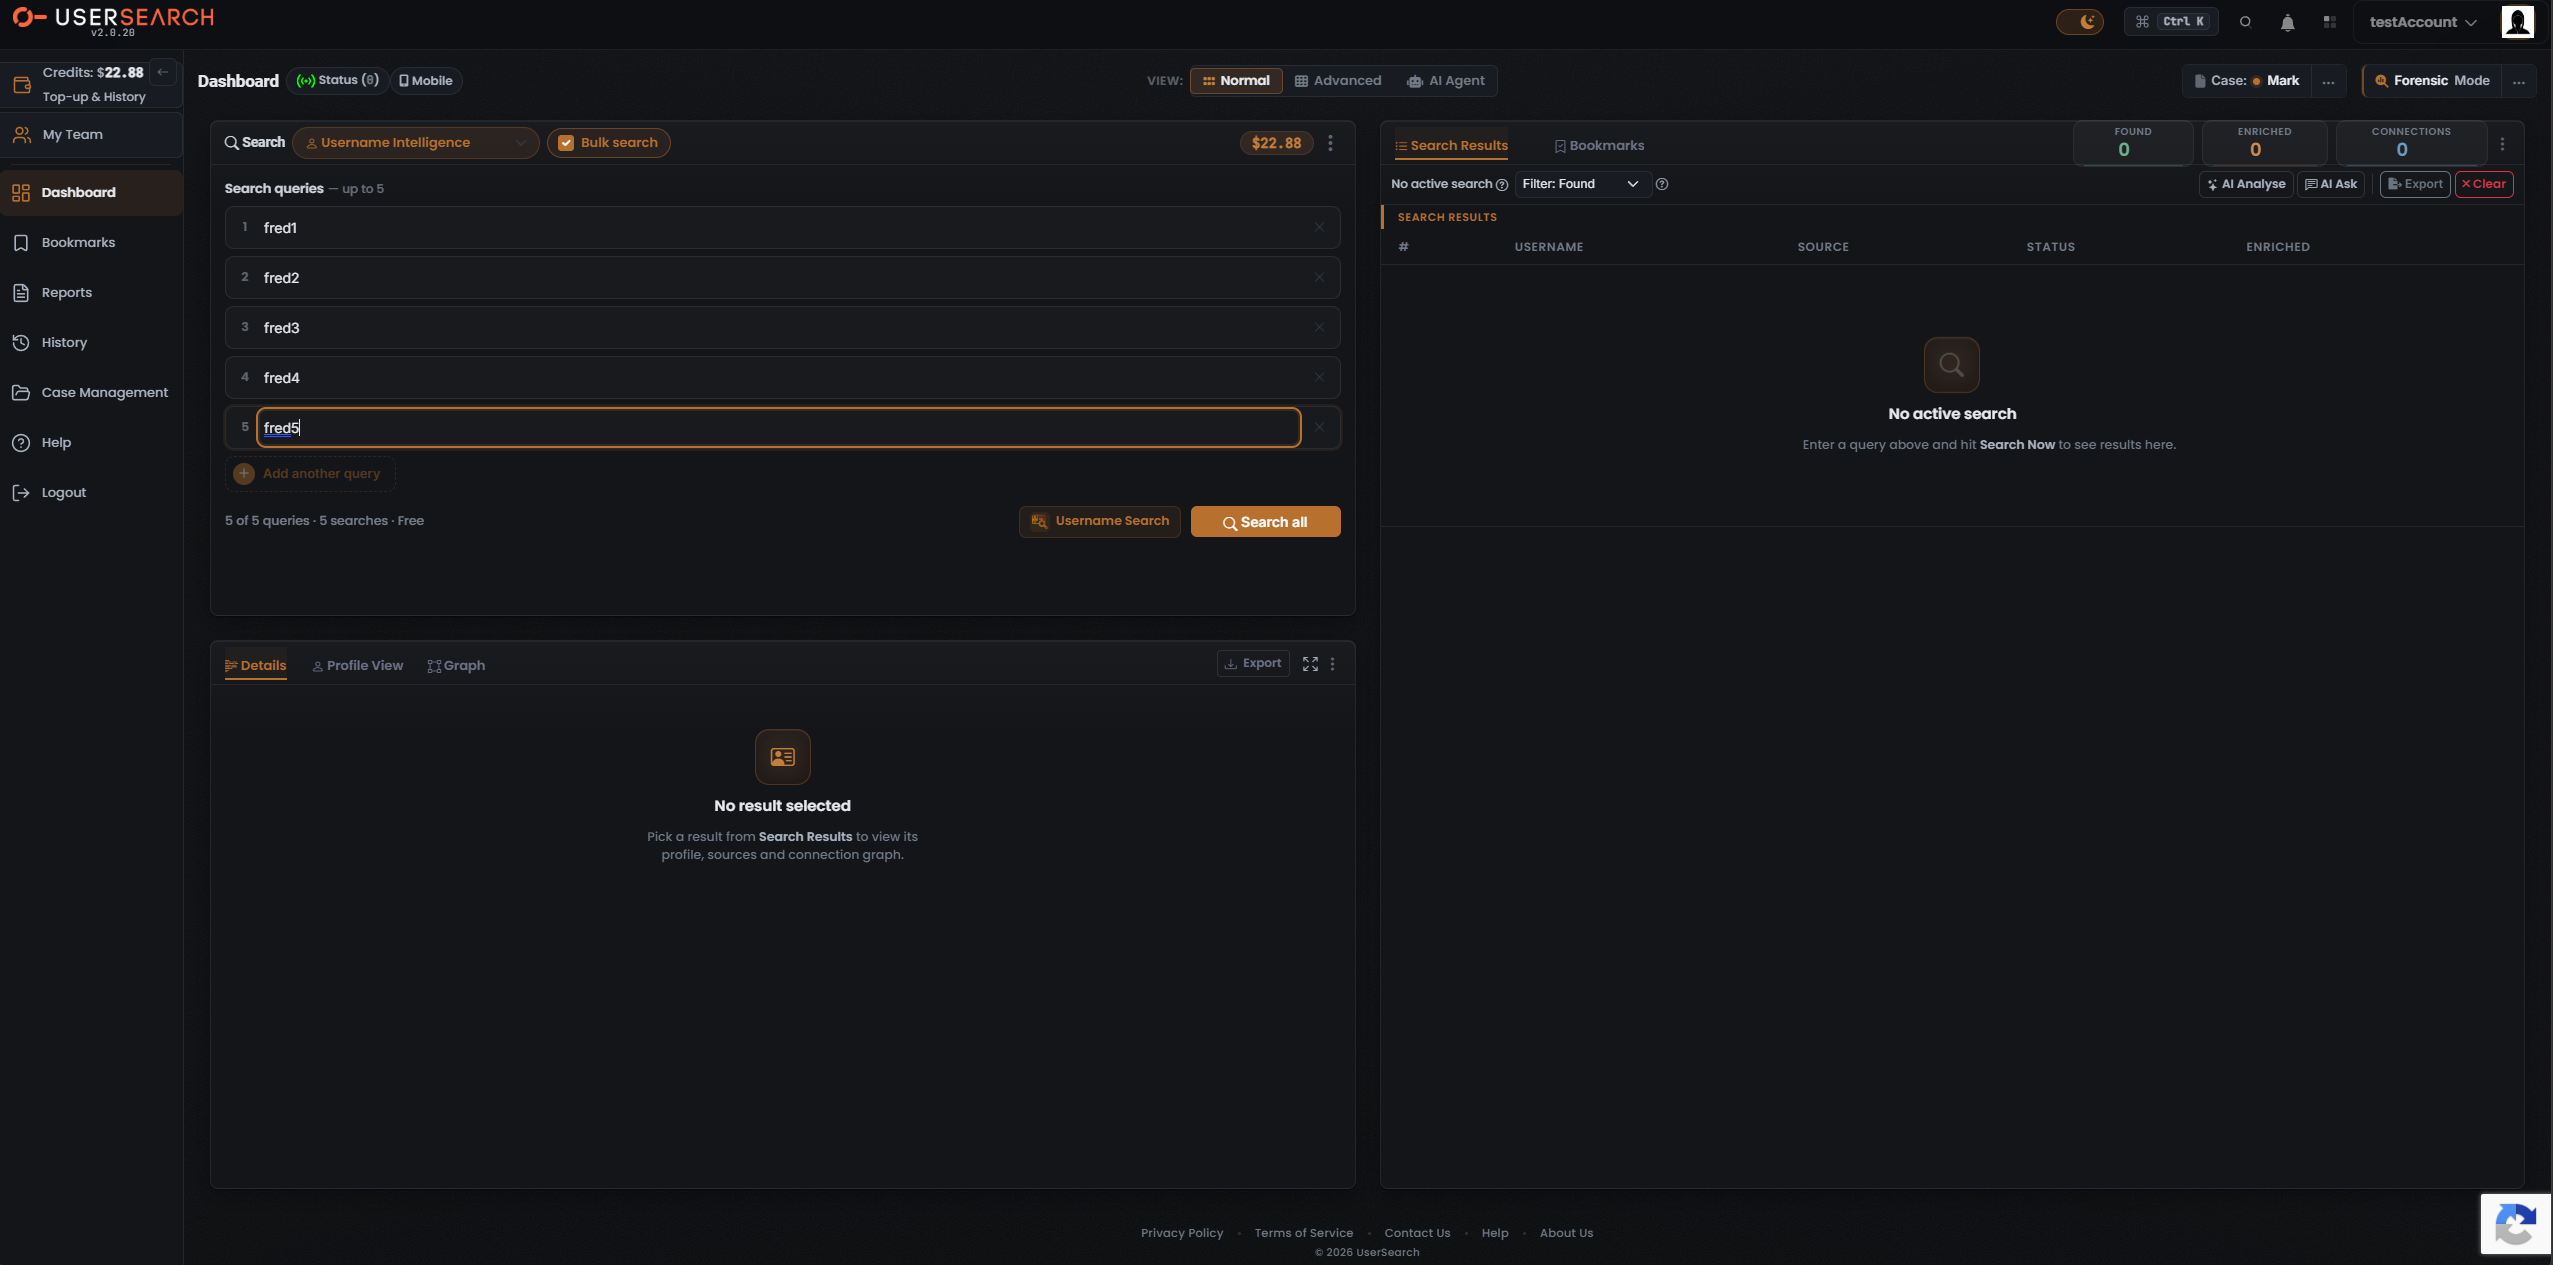Open the notifications bell

[x=2288, y=22]
